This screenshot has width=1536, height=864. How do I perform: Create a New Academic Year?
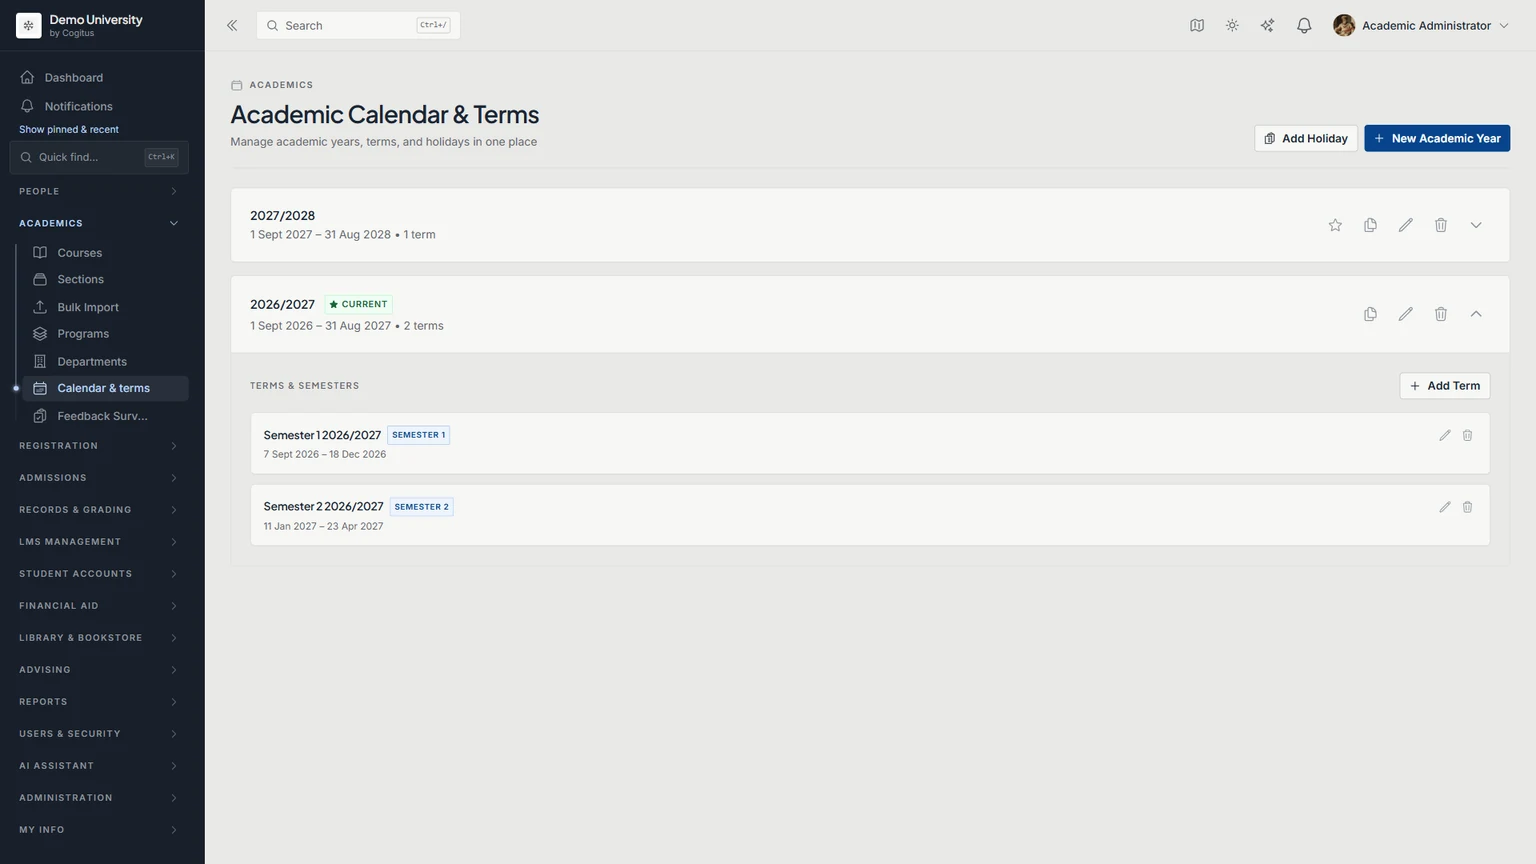pyautogui.click(x=1437, y=138)
